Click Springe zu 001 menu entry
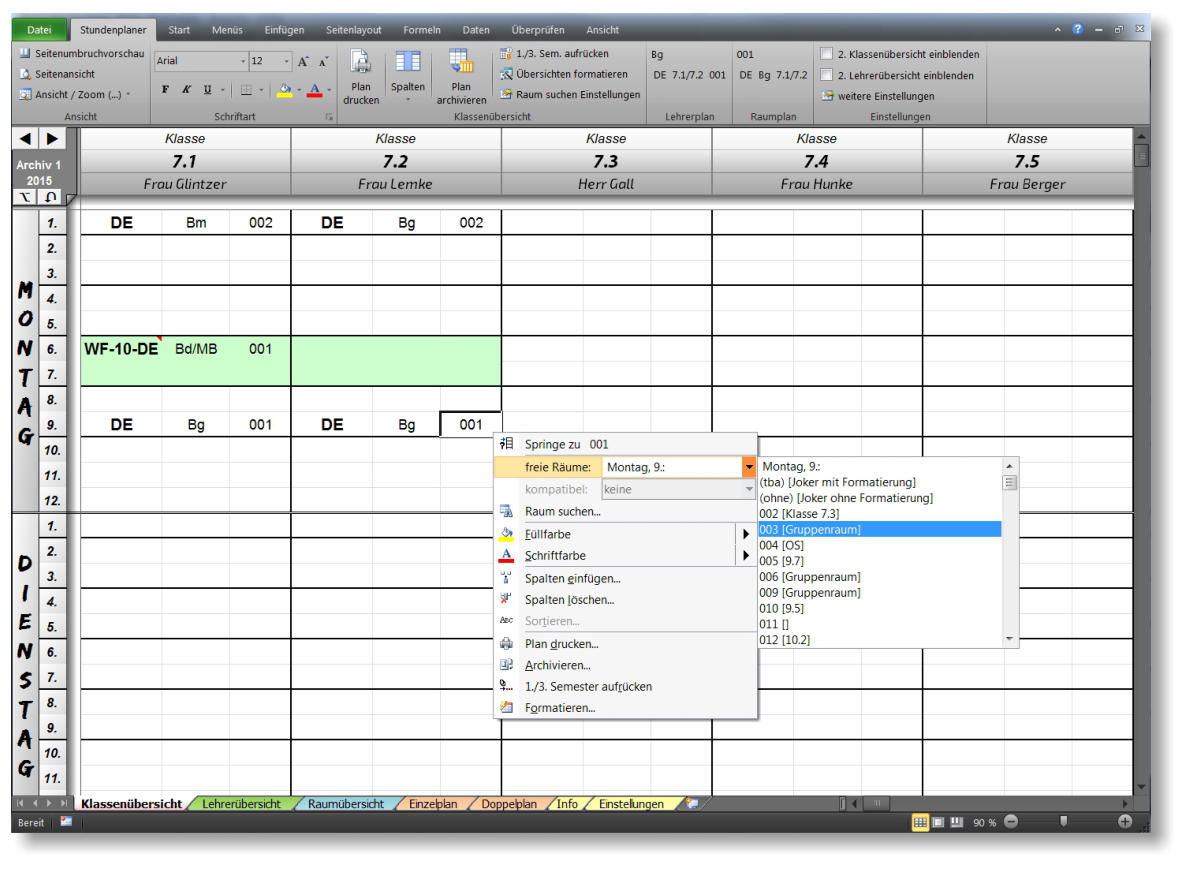Screen dimensions: 1188x869 pyautogui.click(x=566, y=444)
